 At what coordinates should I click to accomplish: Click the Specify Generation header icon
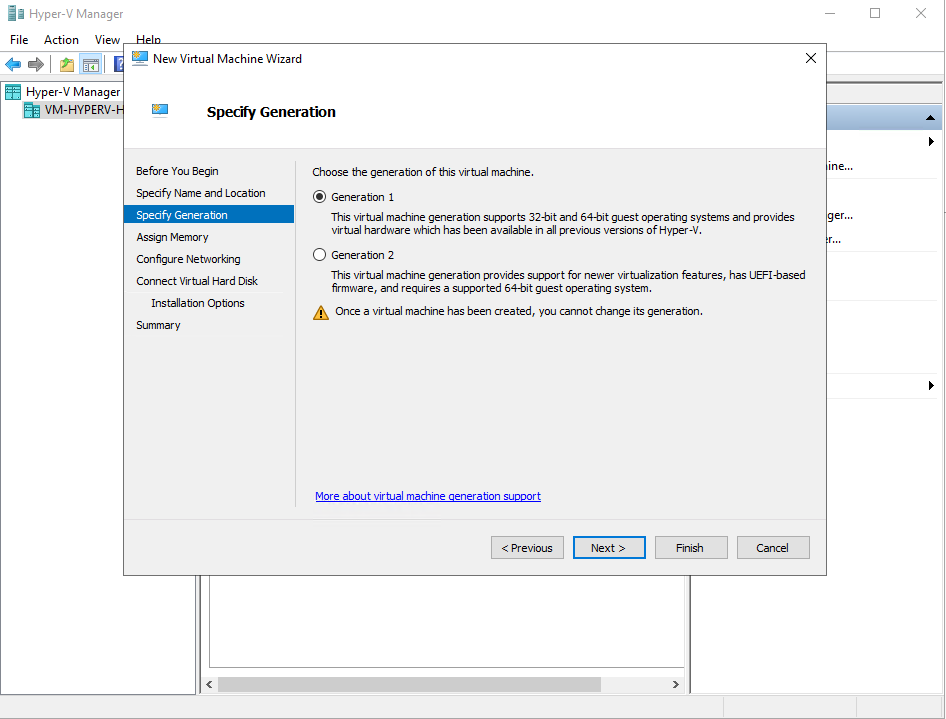(x=160, y=110)
